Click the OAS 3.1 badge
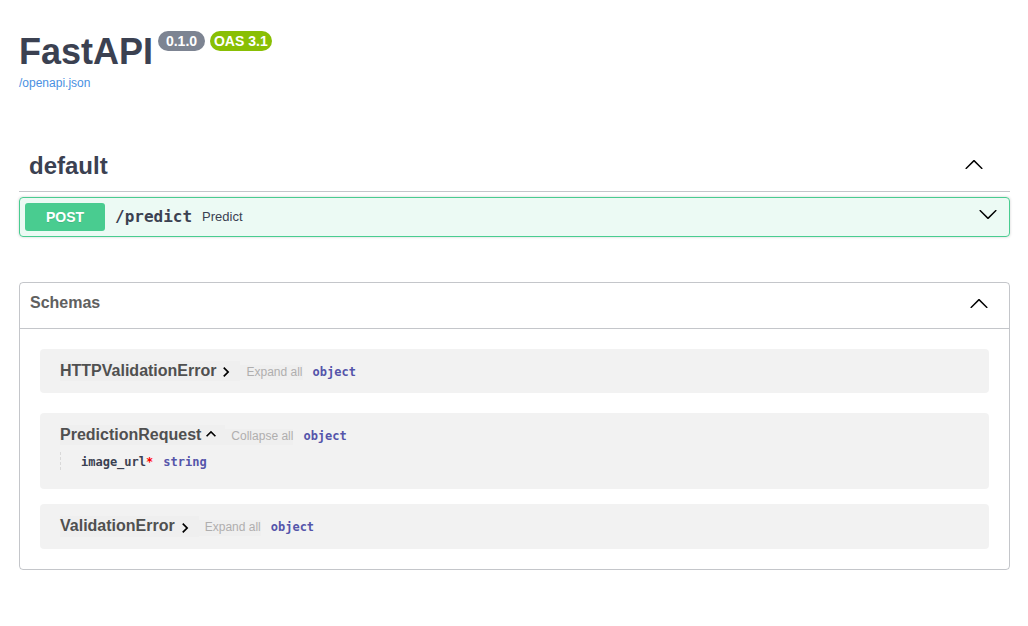The width and height of the screenshot is (1028, 626). point(241,41)
